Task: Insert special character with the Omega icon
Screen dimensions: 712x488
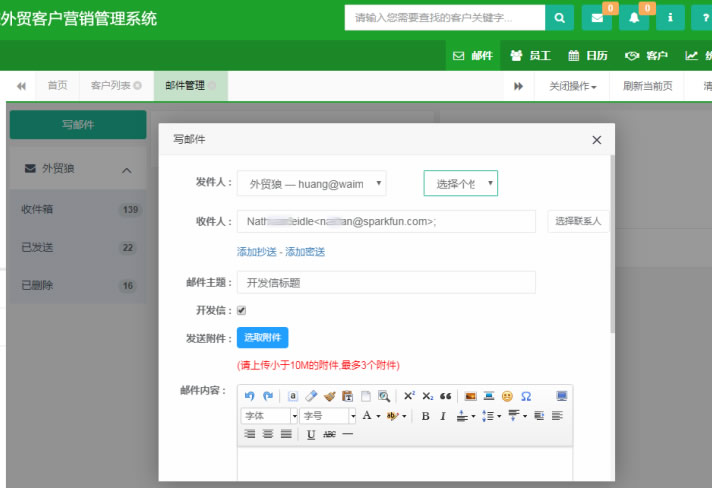Action: click(x=526, y=396)
